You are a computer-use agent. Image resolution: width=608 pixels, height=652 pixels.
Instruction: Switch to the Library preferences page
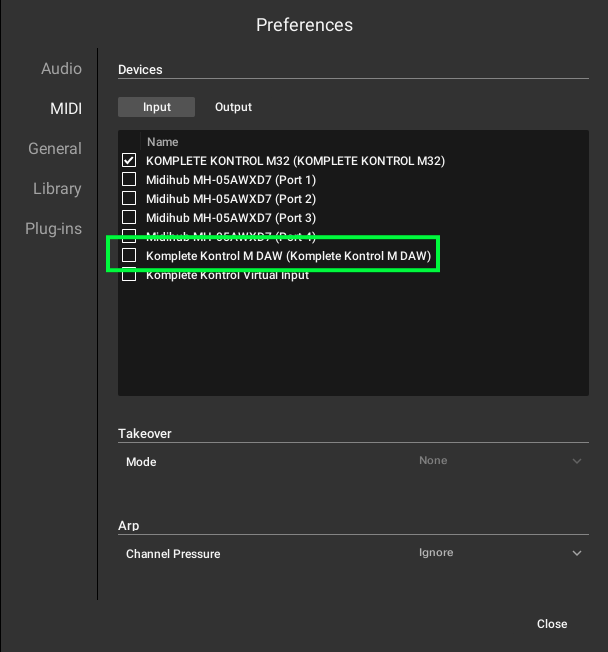click(x=57, y=188)
